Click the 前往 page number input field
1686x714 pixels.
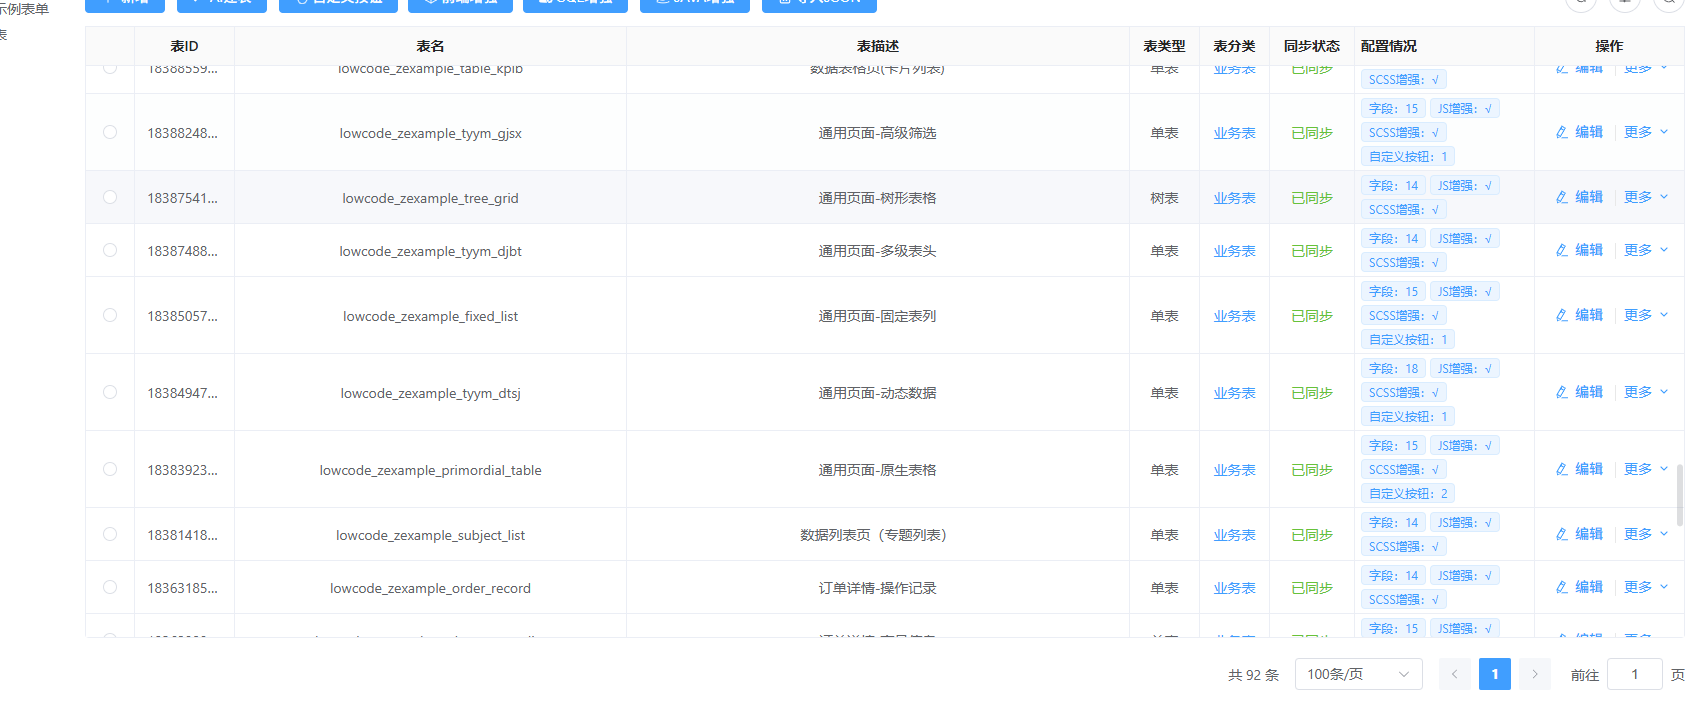1634,674
